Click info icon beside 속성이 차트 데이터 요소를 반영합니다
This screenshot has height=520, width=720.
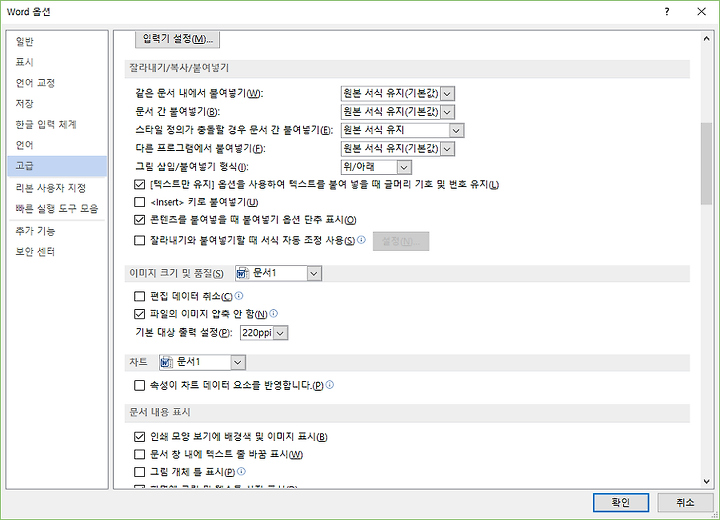point(330,384)
